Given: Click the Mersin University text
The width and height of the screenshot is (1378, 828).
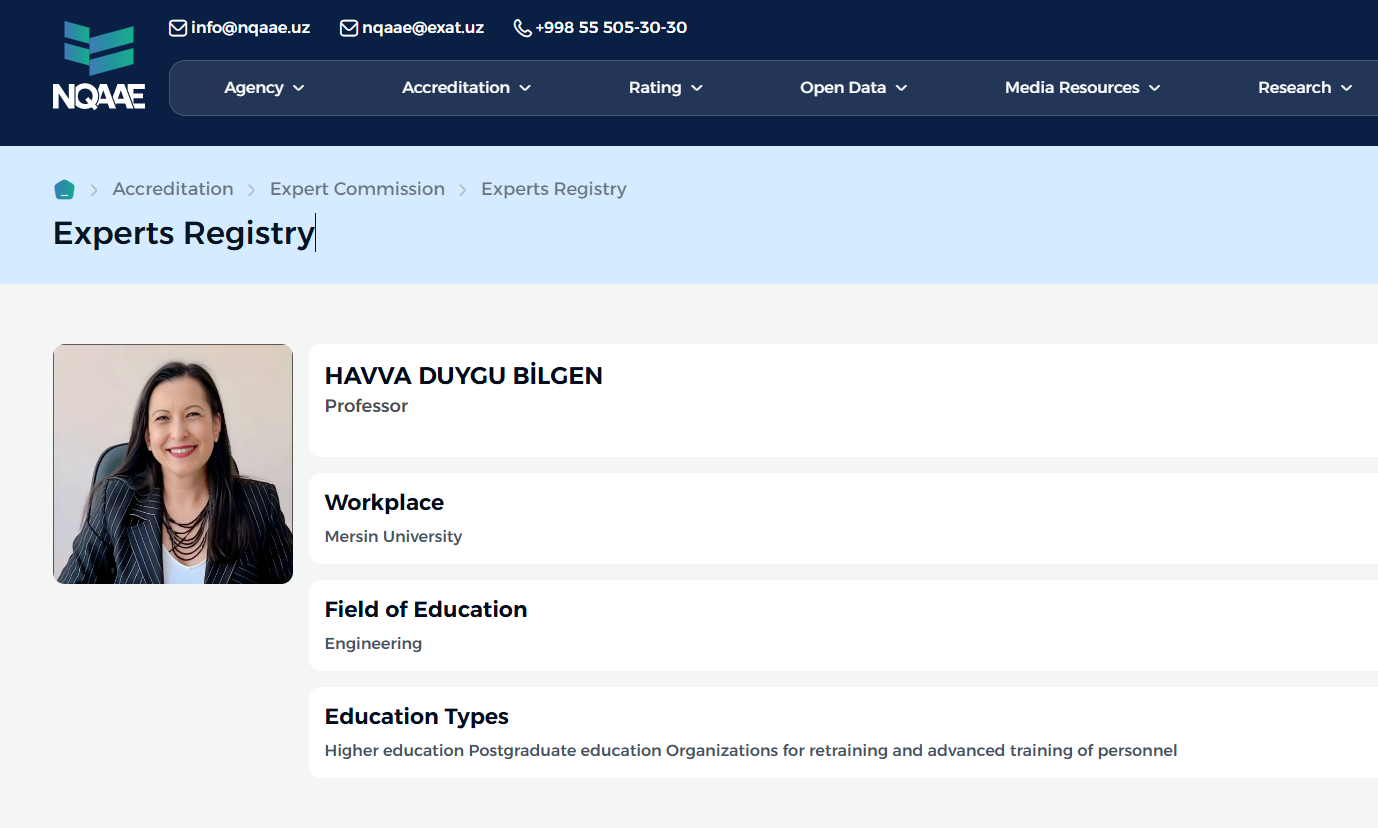Looking at the screenshot, I should click(x=393, y=537).
